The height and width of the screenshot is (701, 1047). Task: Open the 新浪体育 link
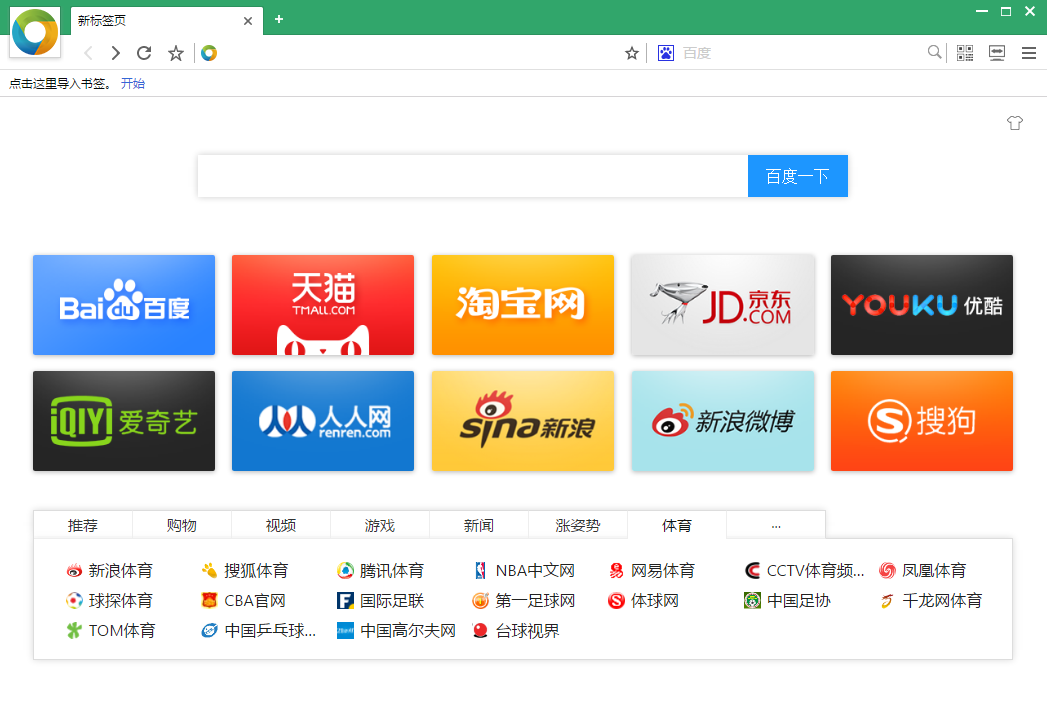110,571
